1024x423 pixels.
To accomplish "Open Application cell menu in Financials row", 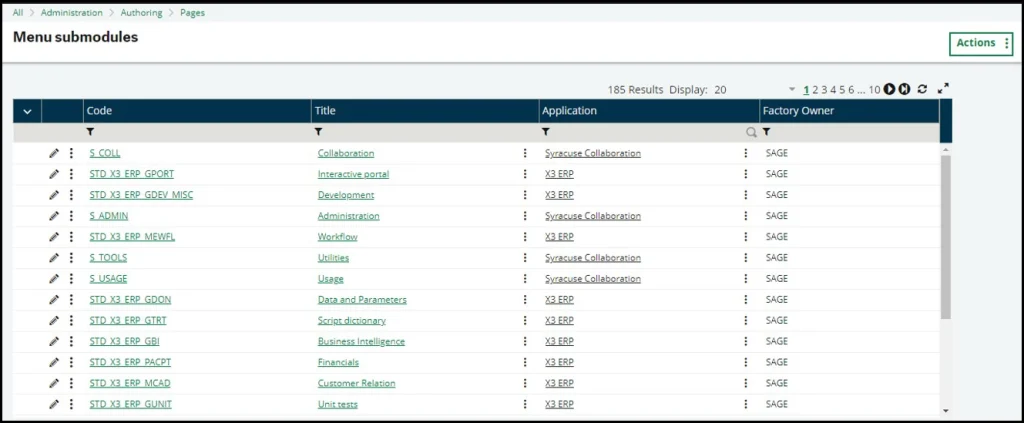I will tap(745, 362).
